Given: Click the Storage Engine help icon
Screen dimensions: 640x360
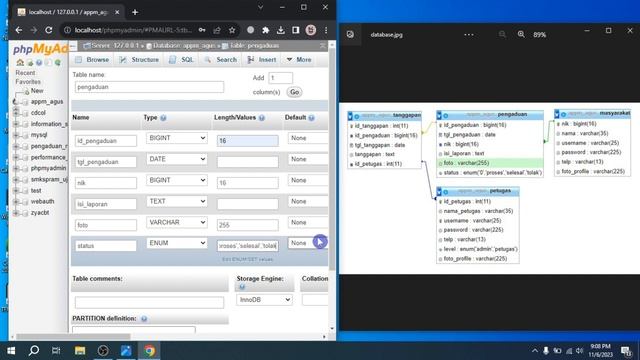Looking at the screenshot, I should tap(242, 287).
